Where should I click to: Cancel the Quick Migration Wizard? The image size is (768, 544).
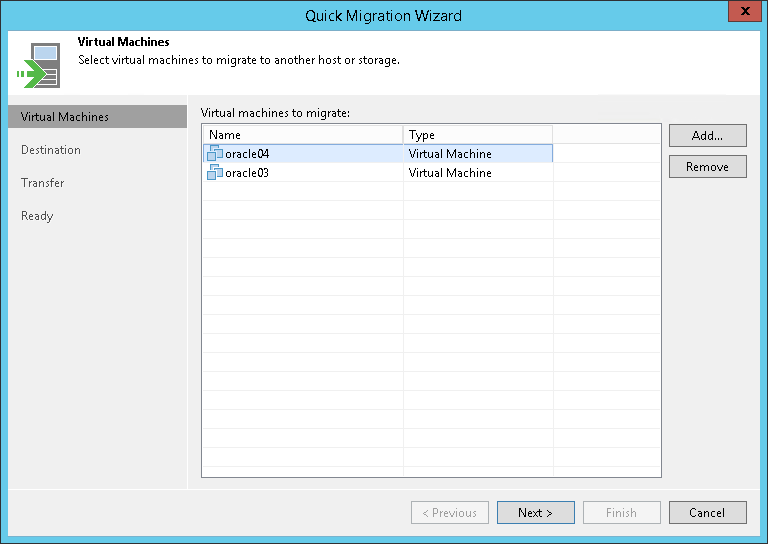(x=708, y=513)
